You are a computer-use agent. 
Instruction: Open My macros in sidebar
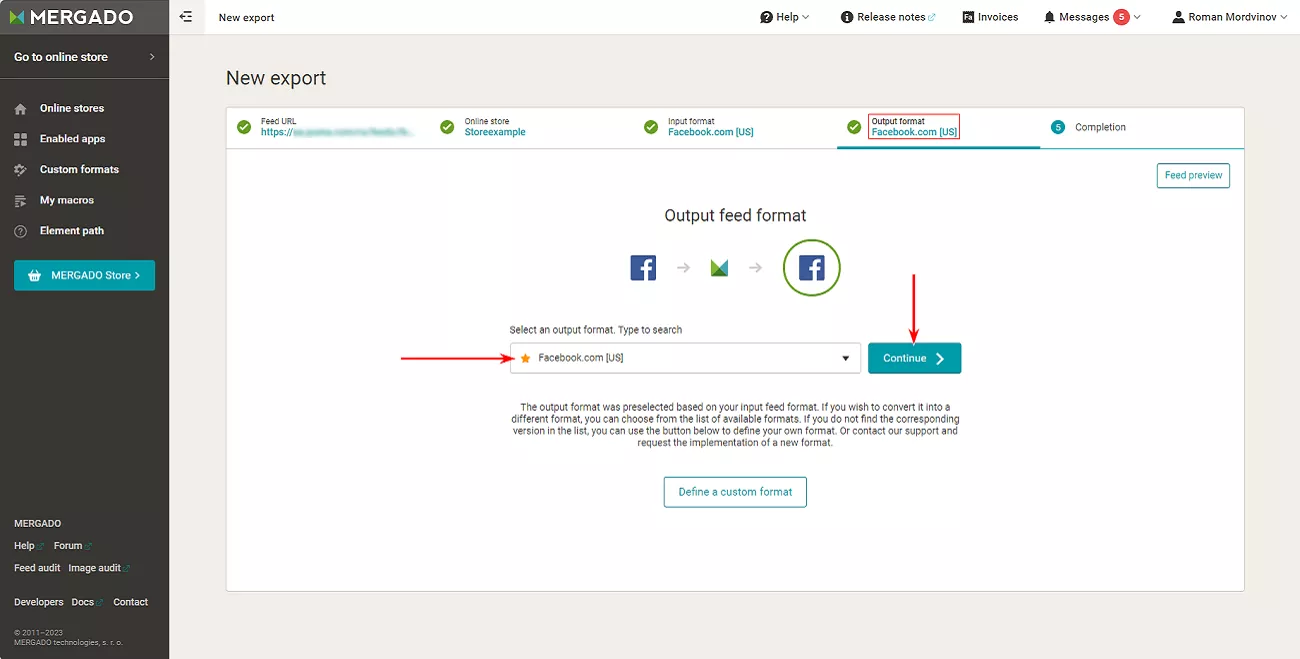coord(67,200)
